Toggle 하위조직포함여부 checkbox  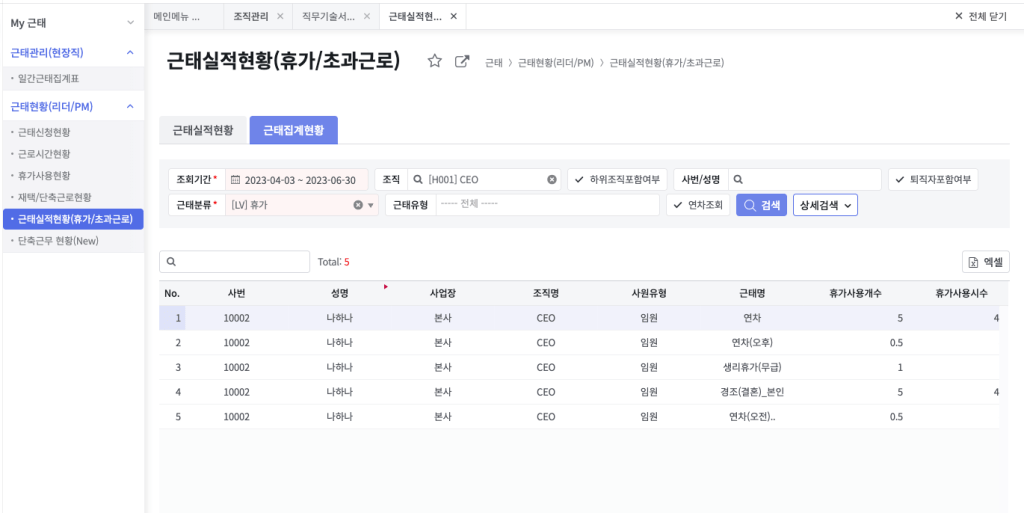pyautogui.click(x=616, y=179)
